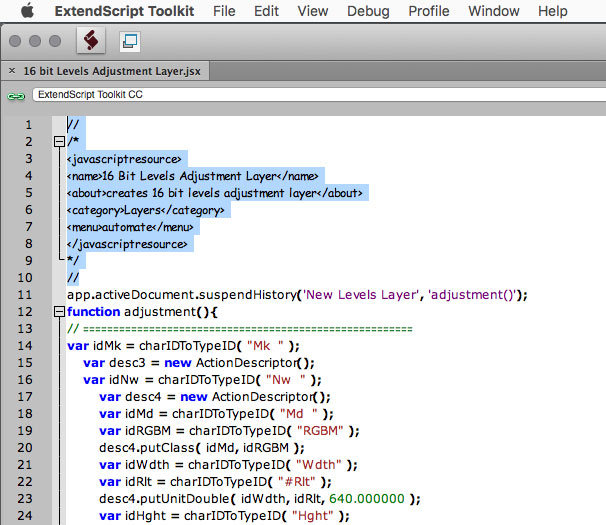Click line number 11 in the gutter

click(x=25, y=295)
